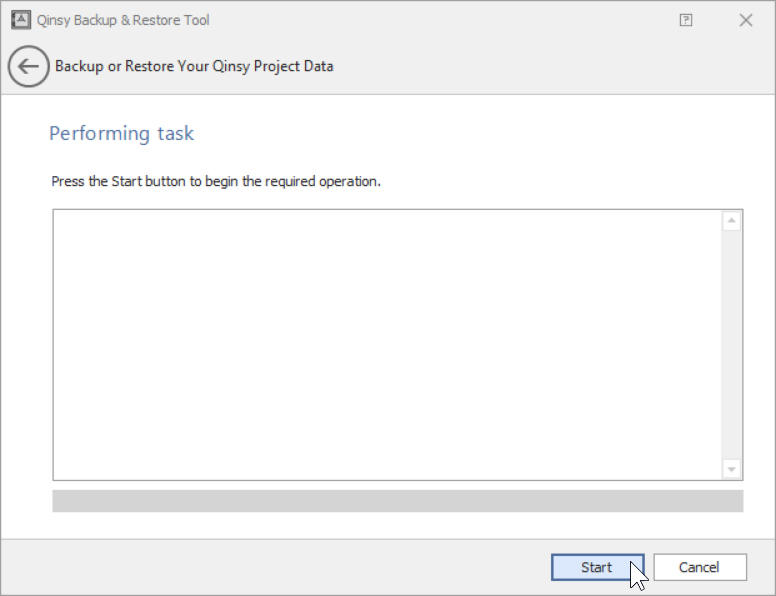This screenshot has height=596, width=776.
Task: Click the log box scroll up arrow
Action: tap(731, 220)
